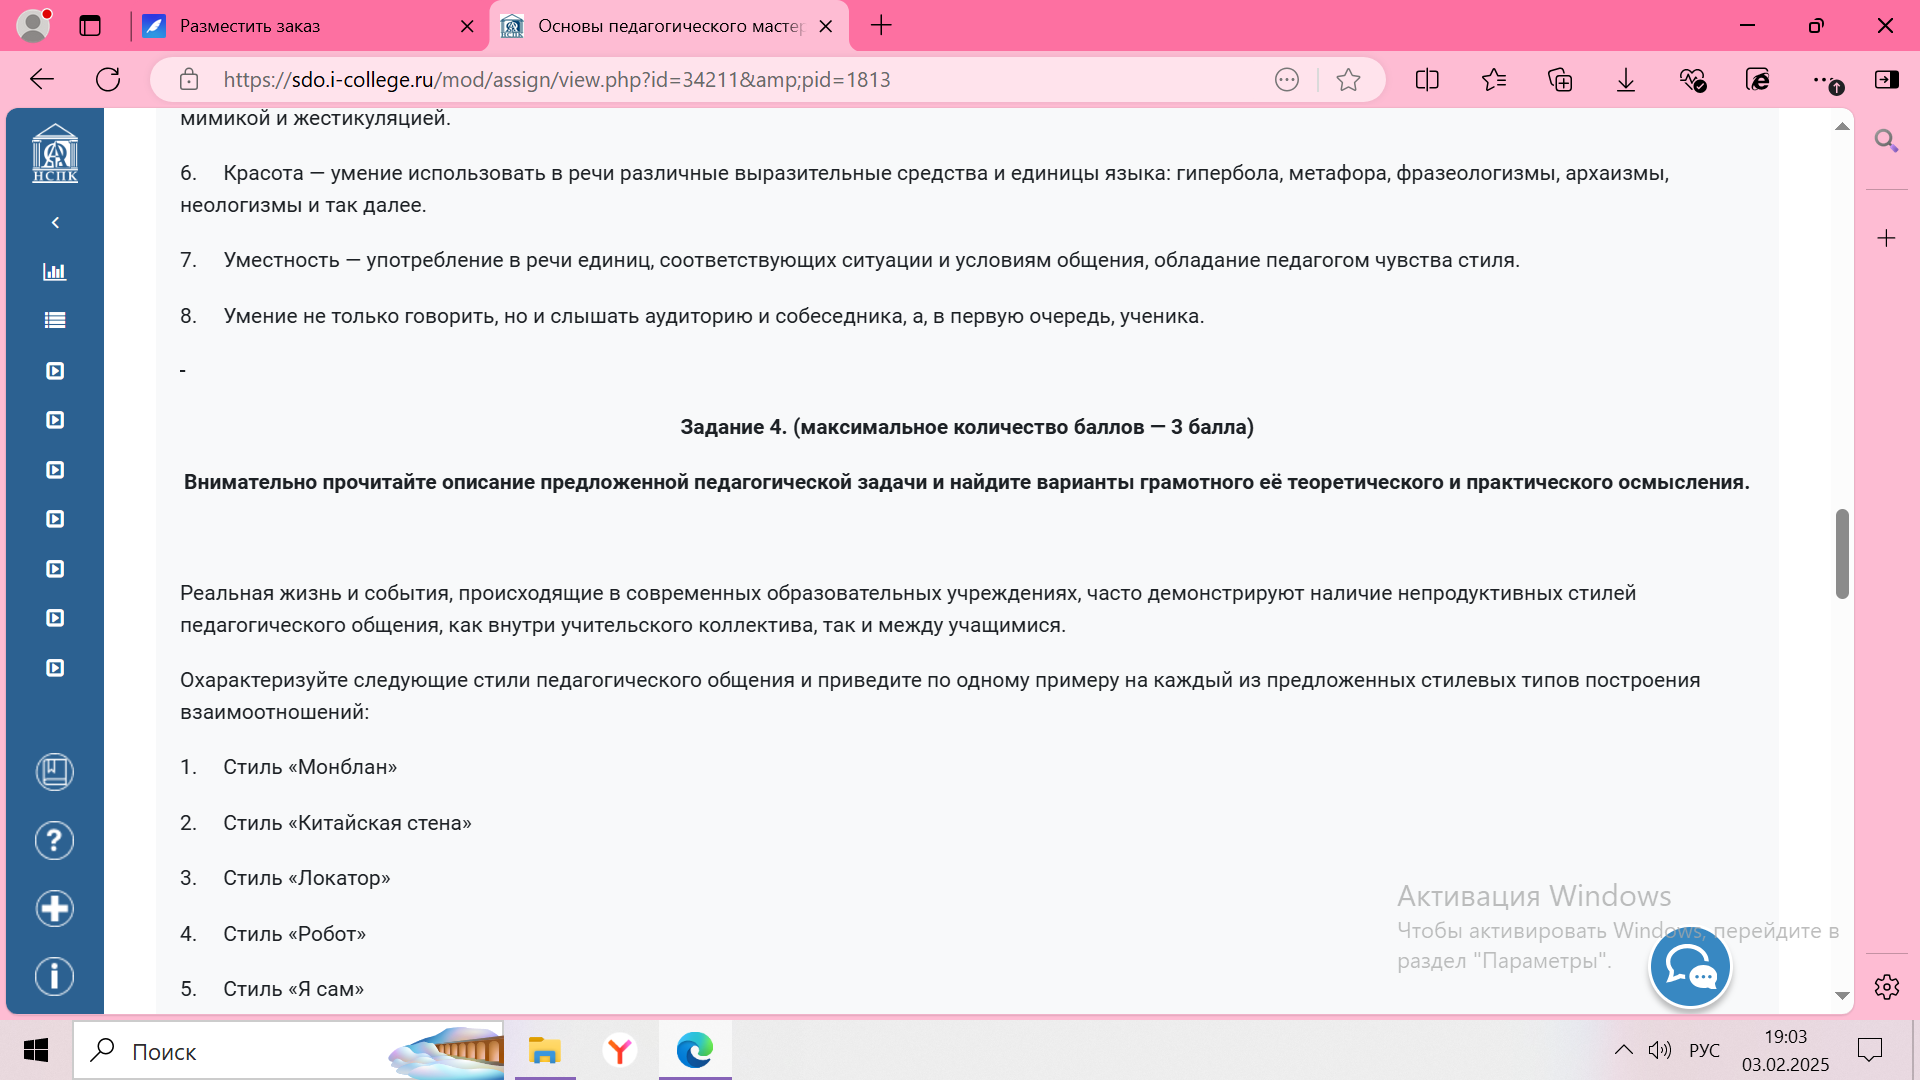Click the plus circle icon in the sidebar
The width and height of the screenshot is (1920, 1080).
55,908
